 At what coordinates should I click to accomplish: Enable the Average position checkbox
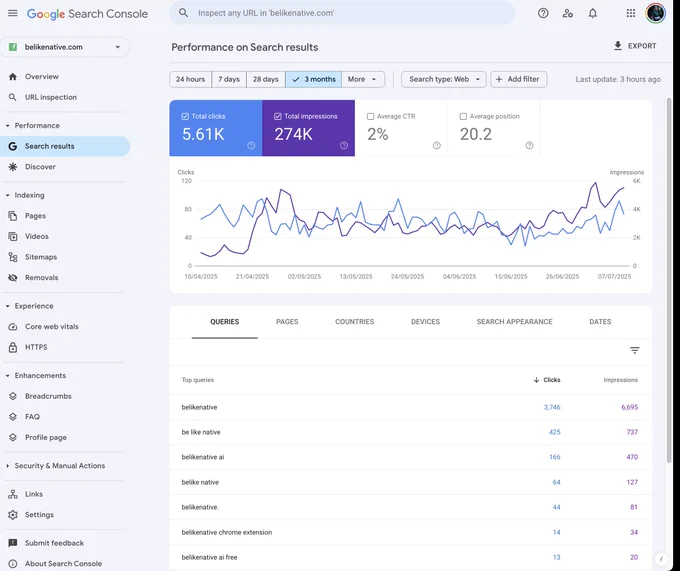coord(463,116)
